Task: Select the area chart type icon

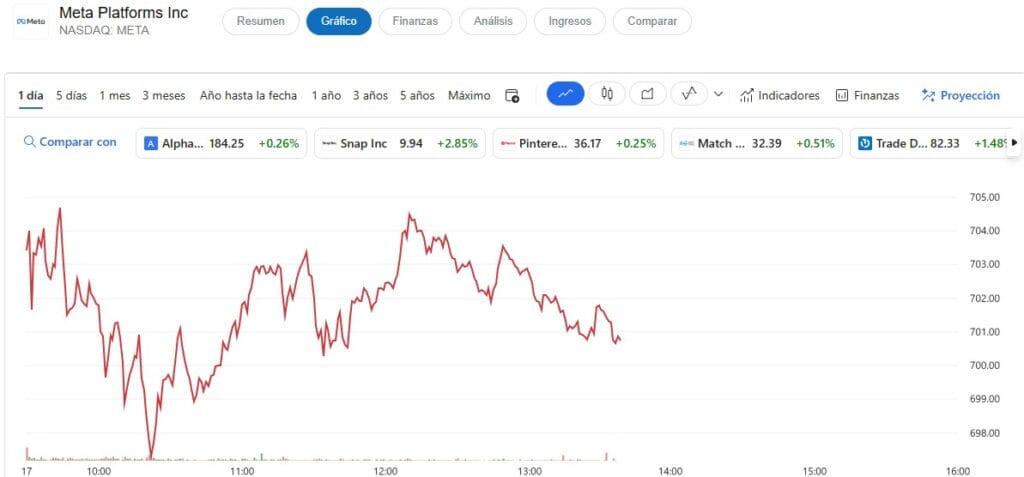Action: 647,95
